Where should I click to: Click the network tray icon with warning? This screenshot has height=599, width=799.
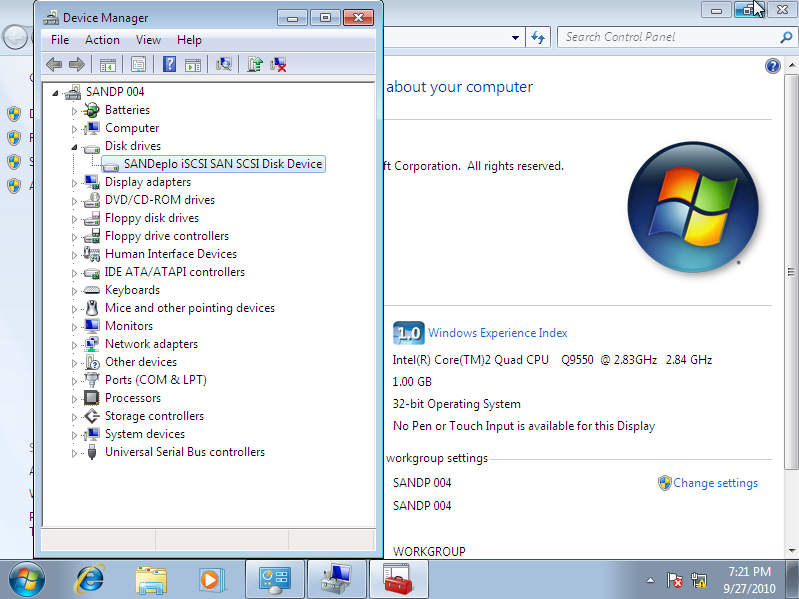point(699,580)
